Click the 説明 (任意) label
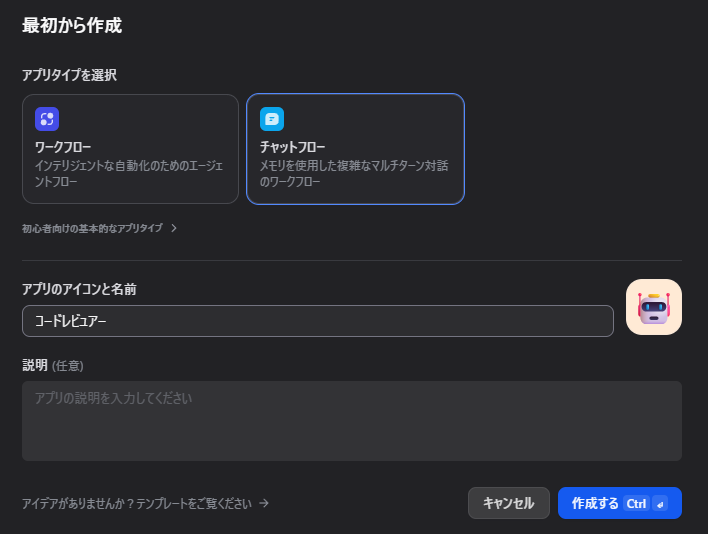 (x=59, y=365)
